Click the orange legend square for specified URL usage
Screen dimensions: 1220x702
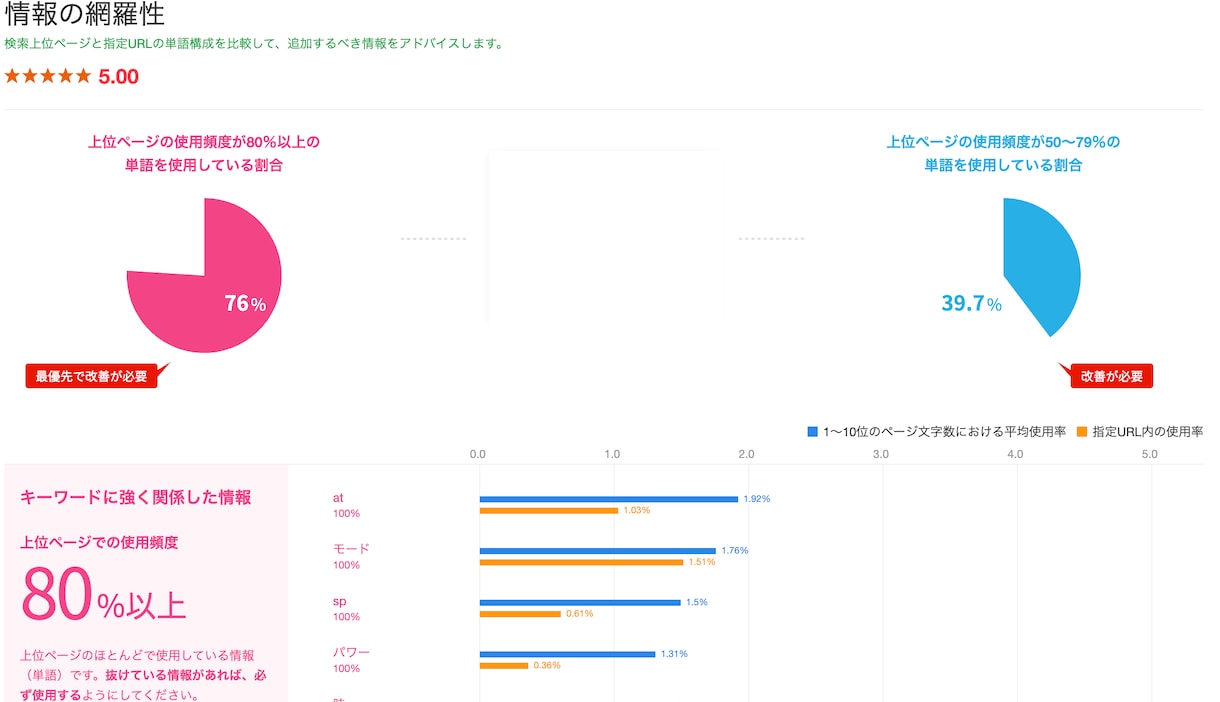[1082, 432]
